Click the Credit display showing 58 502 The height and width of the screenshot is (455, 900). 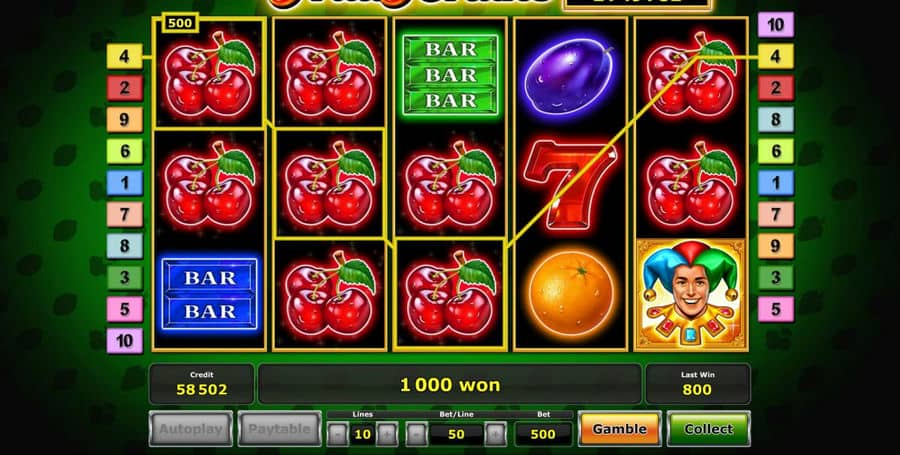click(201, 383)
